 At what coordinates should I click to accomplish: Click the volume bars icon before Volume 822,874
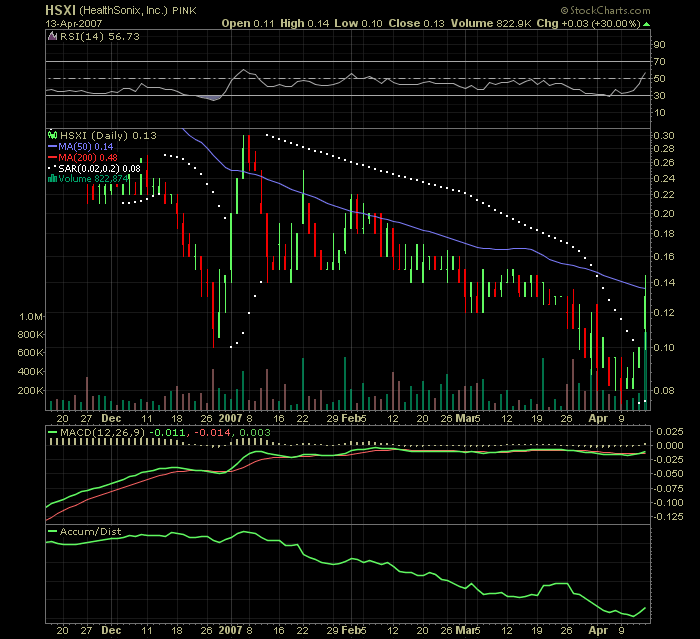point(52,179)
